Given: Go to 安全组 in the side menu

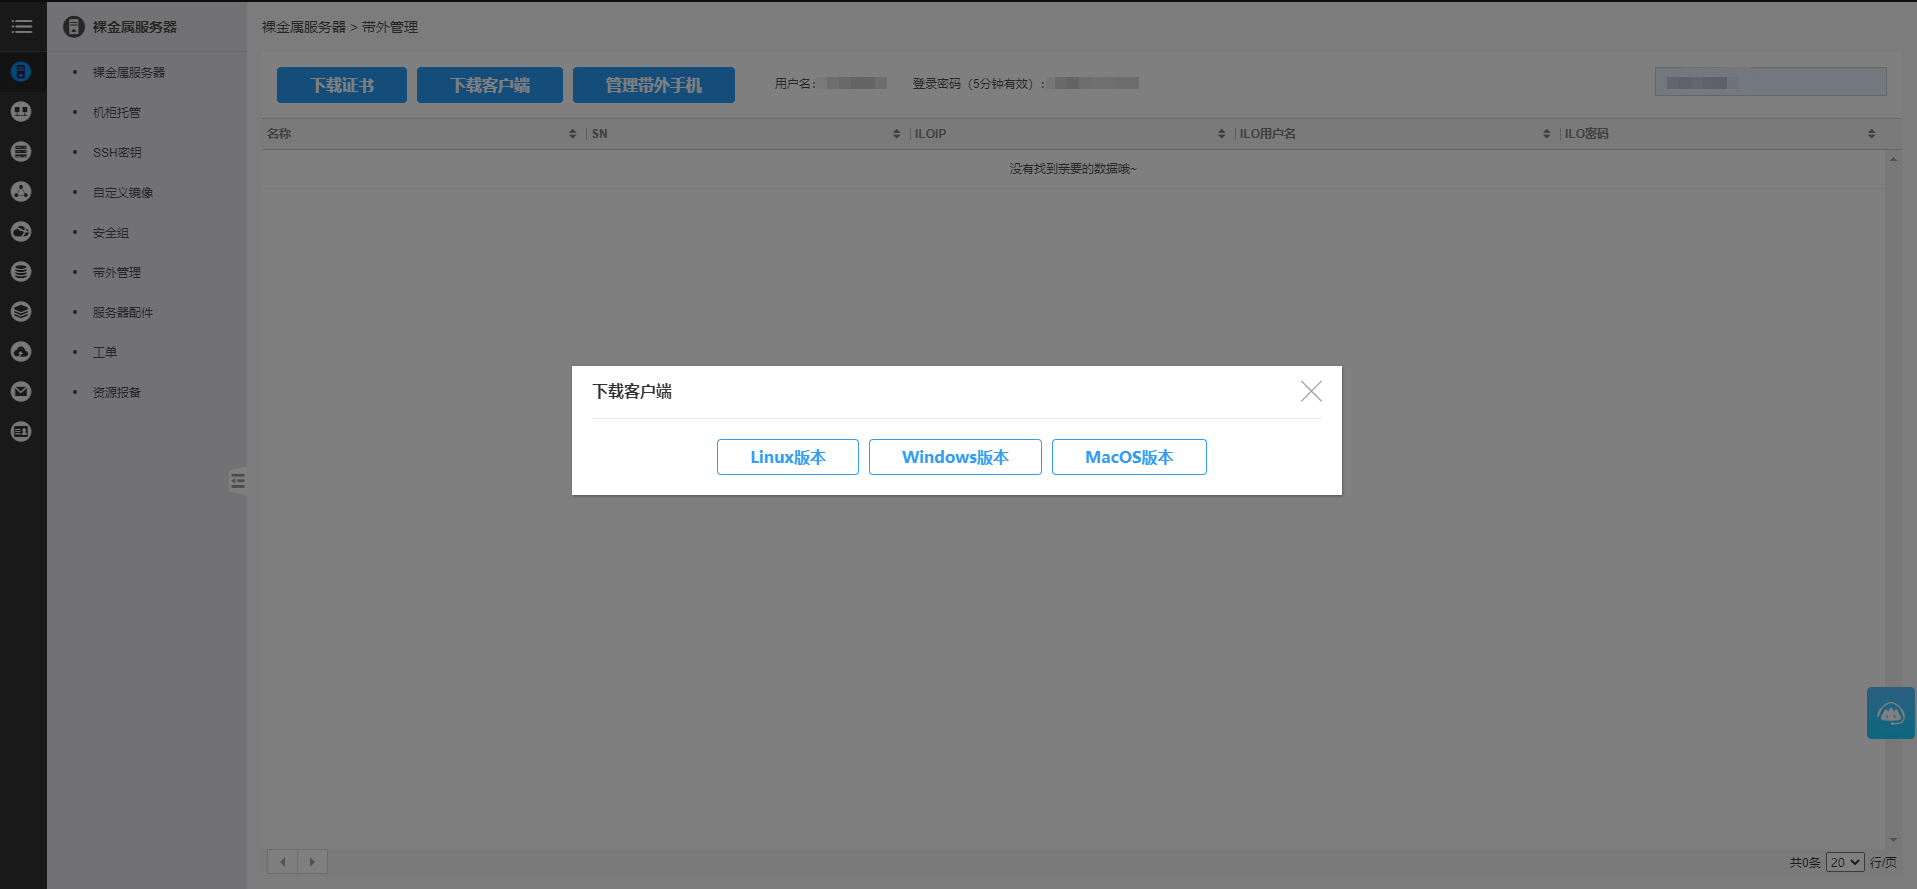Looking at the screenshot, I should [111, 233].
